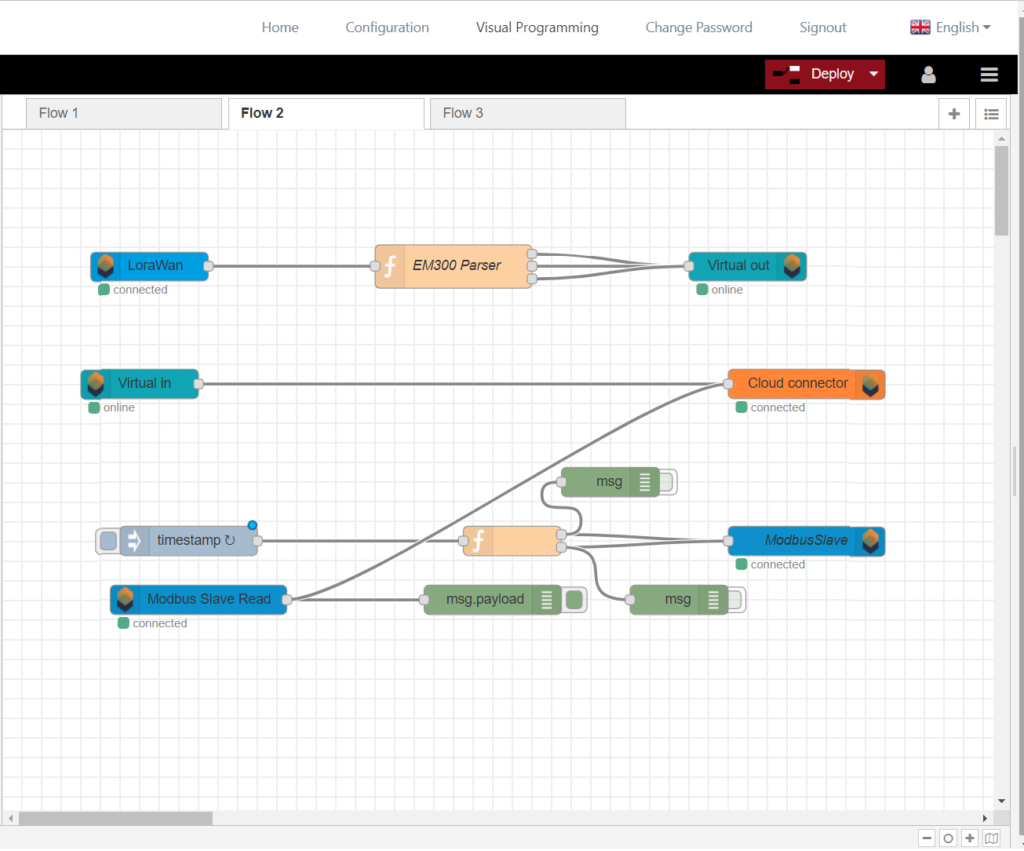Trigger the timestamp inject button
The height and width of the screenshot is (851, 1024).
pyautogui.click(x=108, y=541)
